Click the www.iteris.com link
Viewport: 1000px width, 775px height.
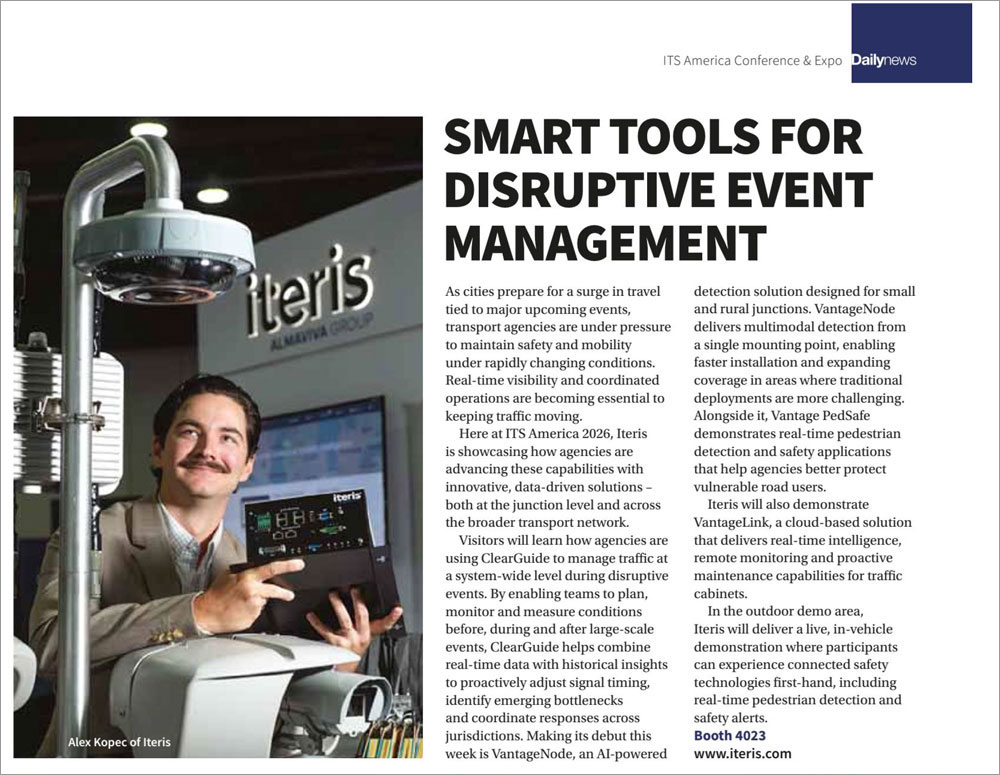point(742,753)
